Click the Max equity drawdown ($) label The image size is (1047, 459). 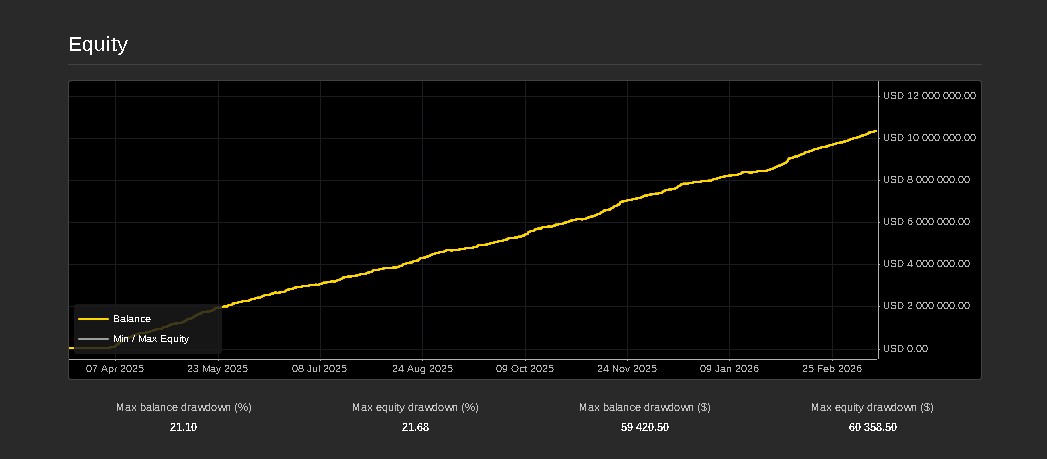pos(872,408)
